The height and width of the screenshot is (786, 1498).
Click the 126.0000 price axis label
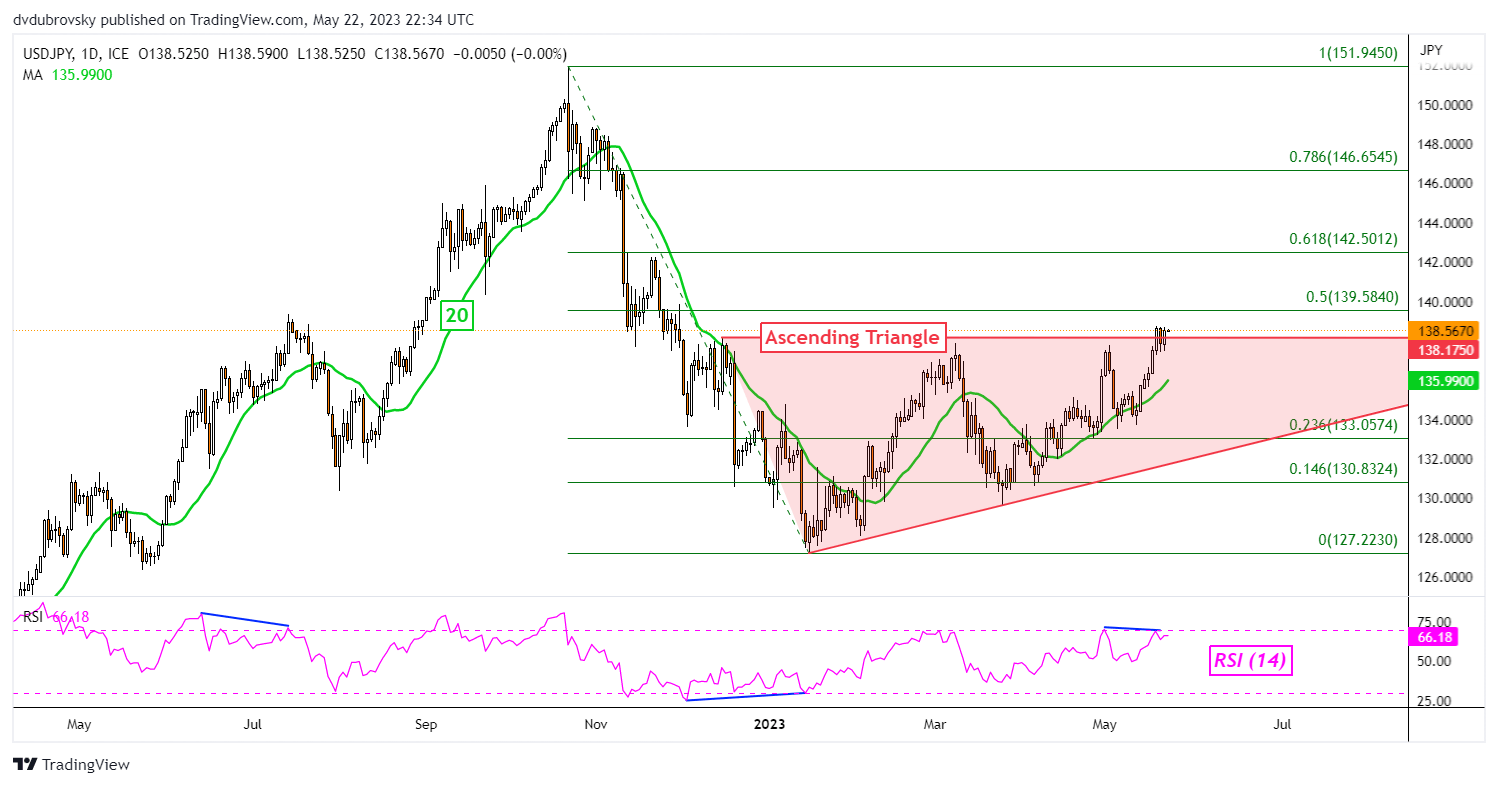[x=1443, y=577]
